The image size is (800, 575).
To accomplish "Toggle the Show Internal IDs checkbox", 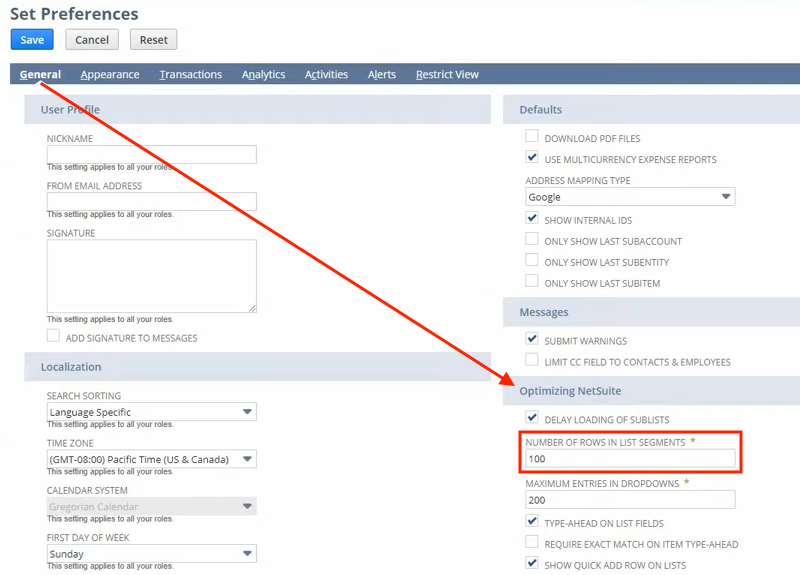I will [532, 219].
